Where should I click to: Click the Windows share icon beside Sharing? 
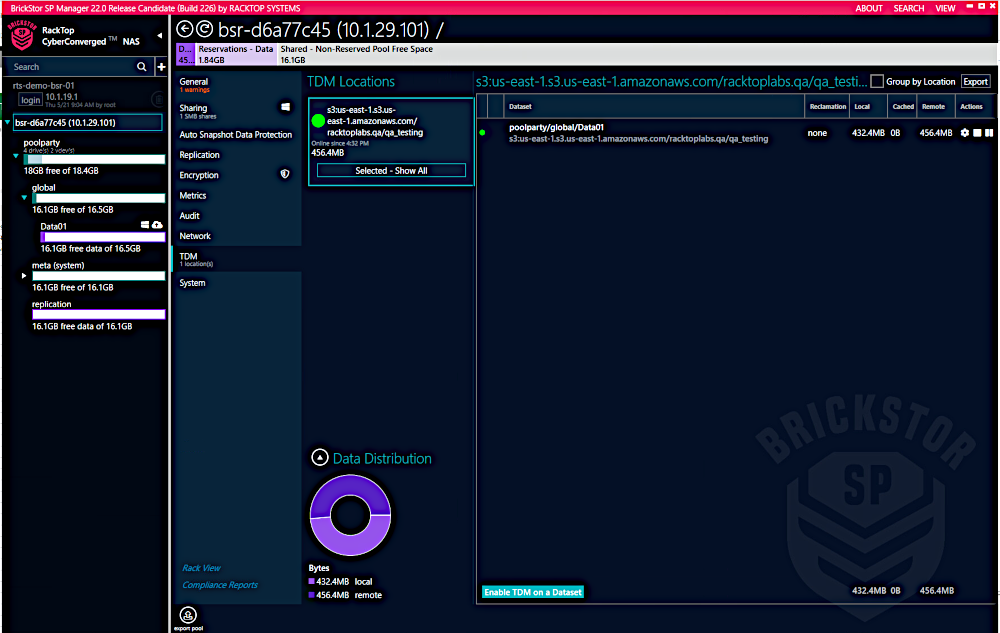point(285,107)
